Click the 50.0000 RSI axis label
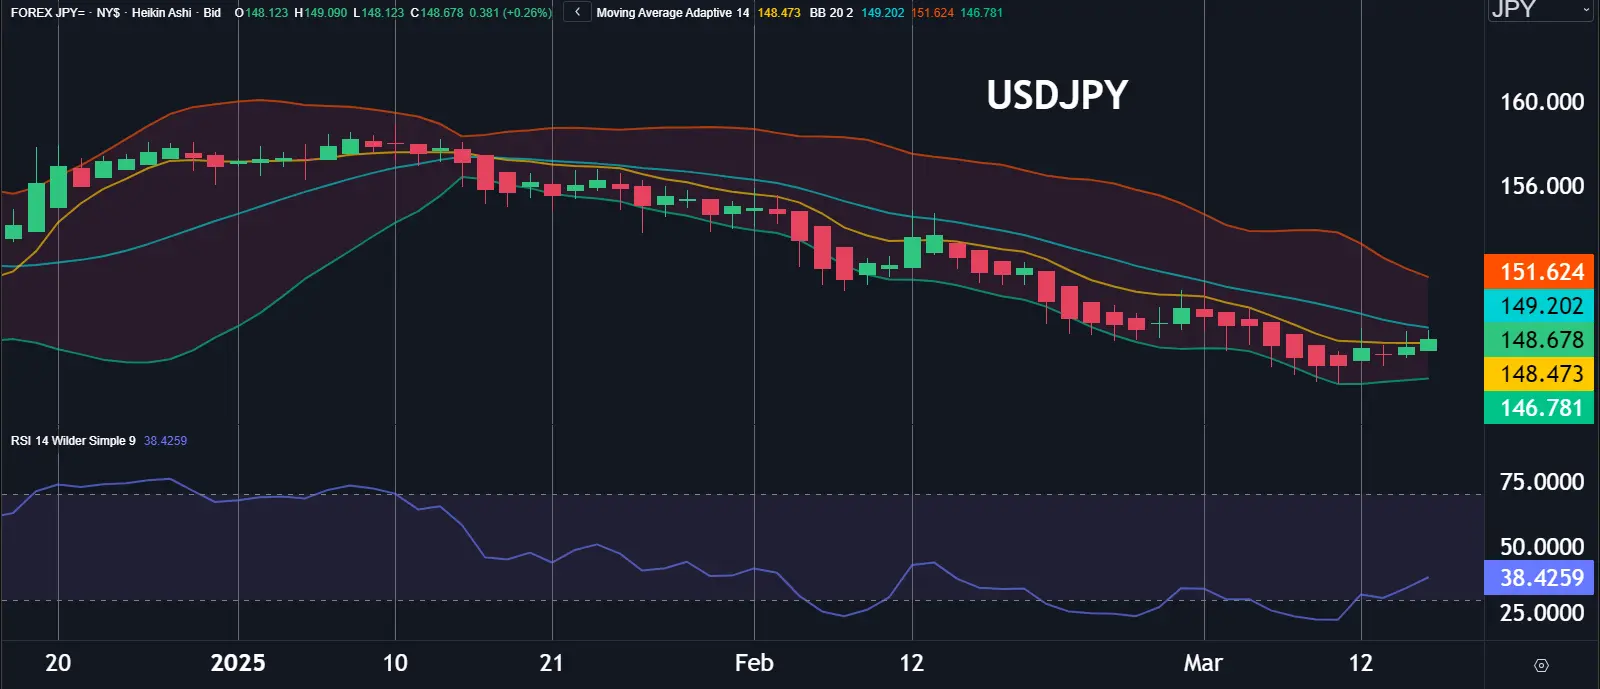Screen dimensions: 1600x689 [1542, 547]
